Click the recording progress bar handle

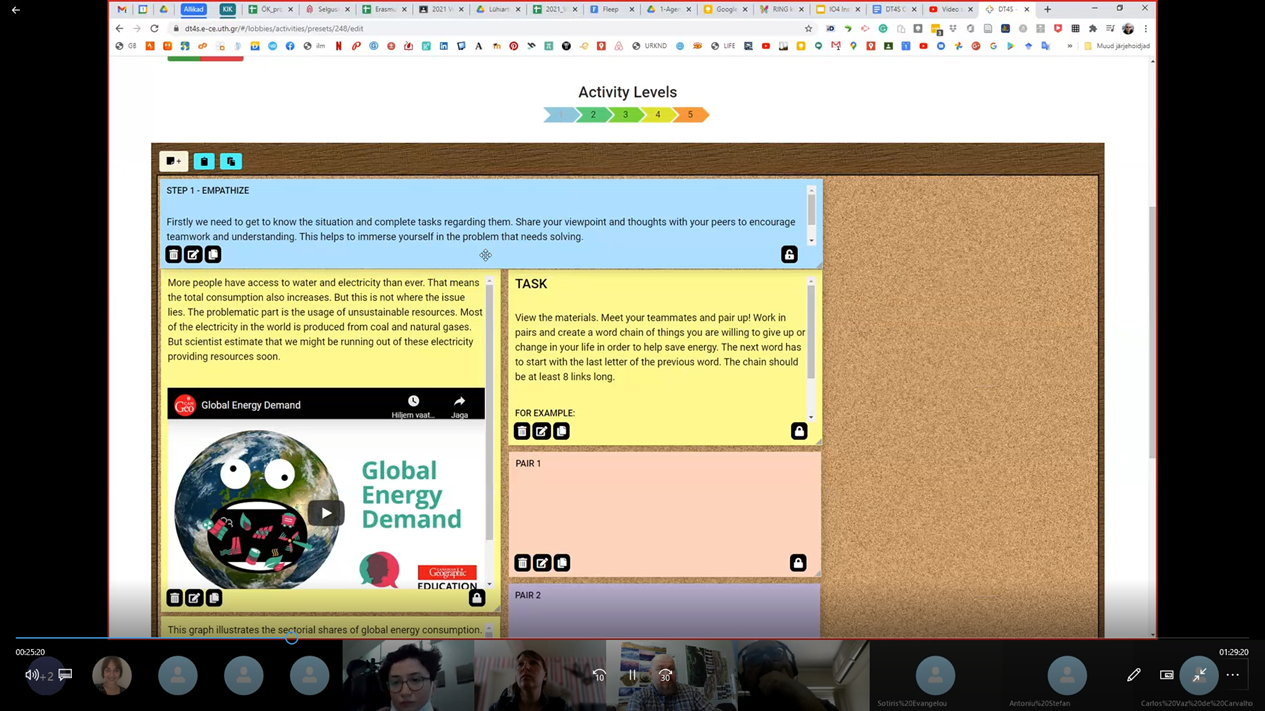(x=292, y=637)
